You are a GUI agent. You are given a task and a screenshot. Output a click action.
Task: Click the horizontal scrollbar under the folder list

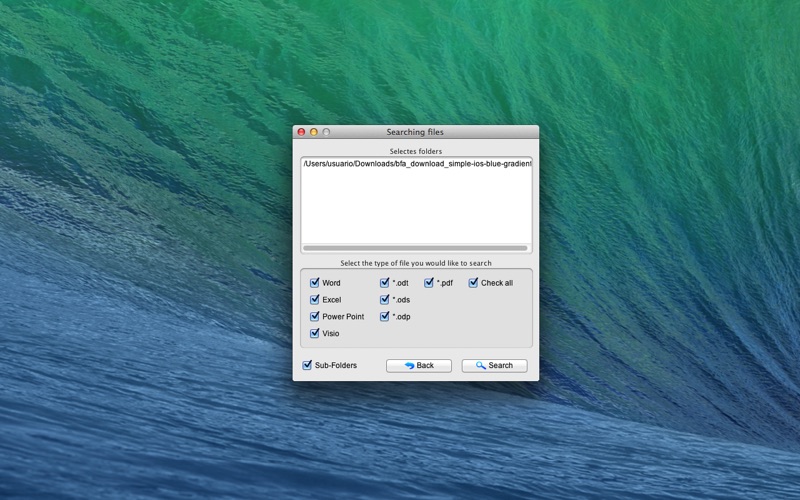415,248
